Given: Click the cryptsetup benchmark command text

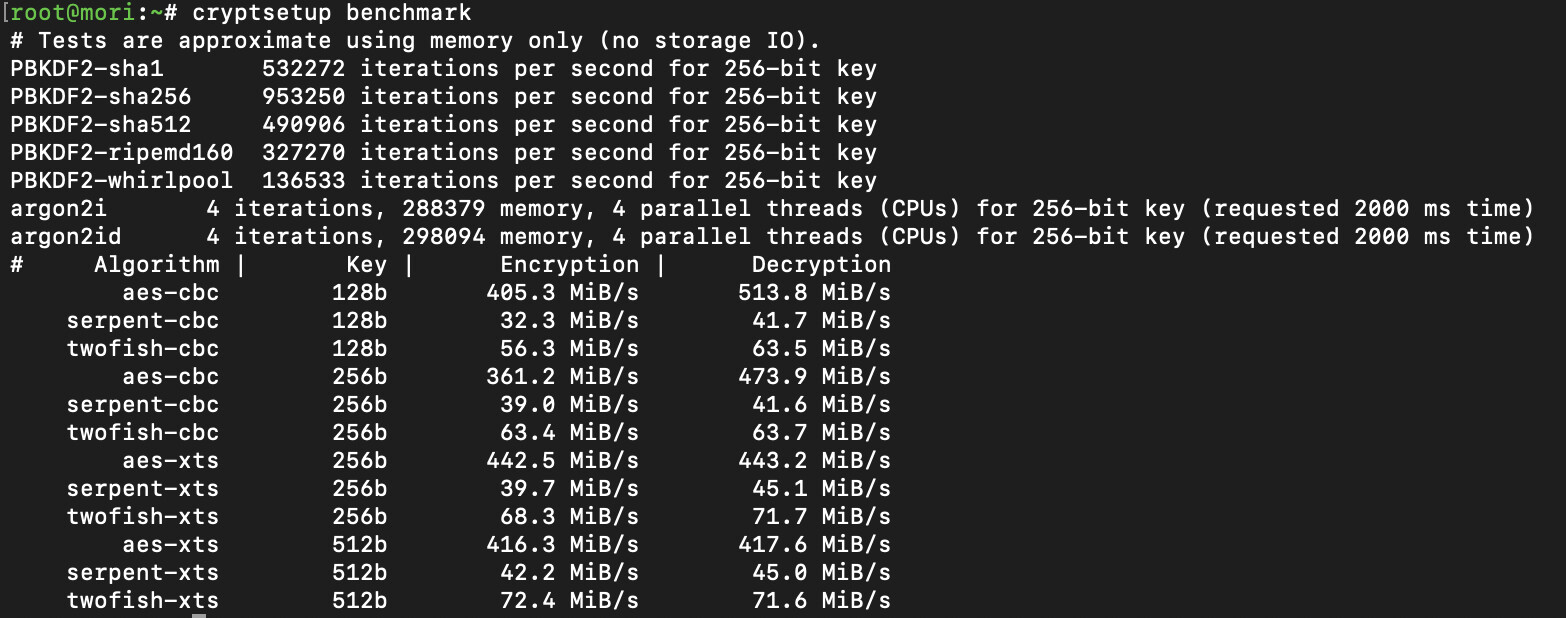Looking at the screenshot, I should pyautogui.click(x=332, y=13).
